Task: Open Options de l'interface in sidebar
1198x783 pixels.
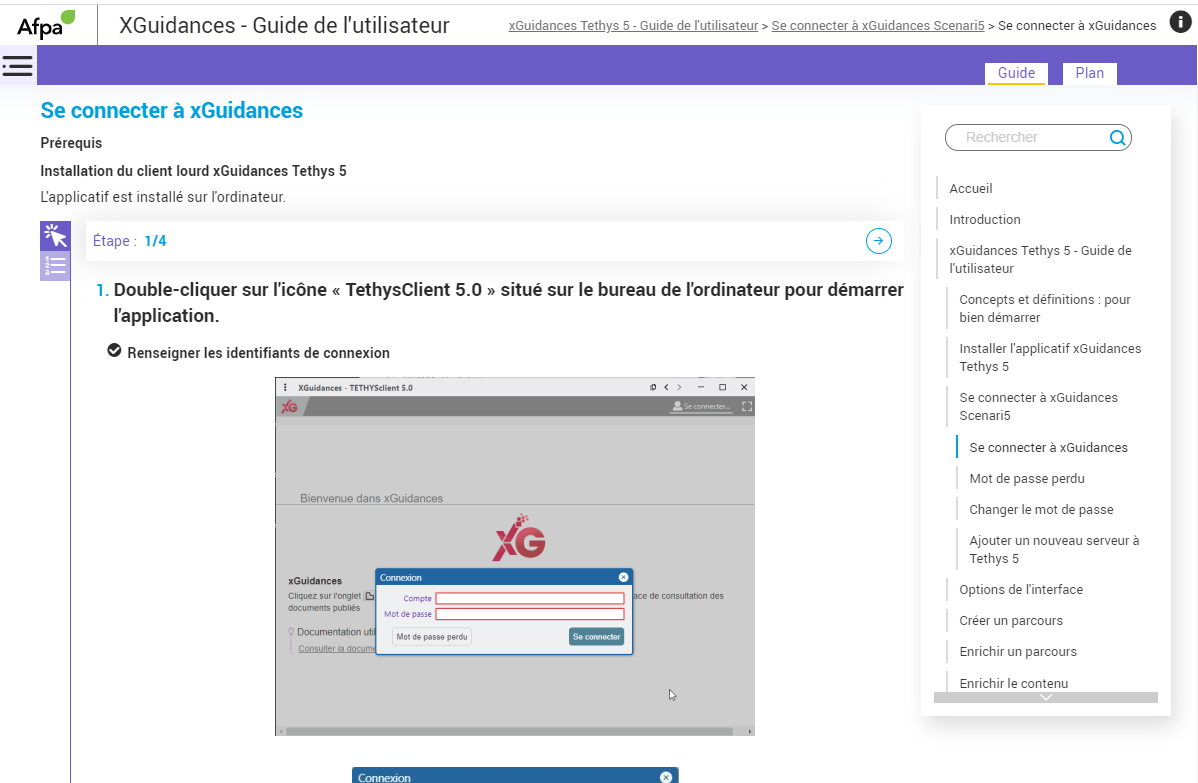Action: click(x=1021, y=590)
